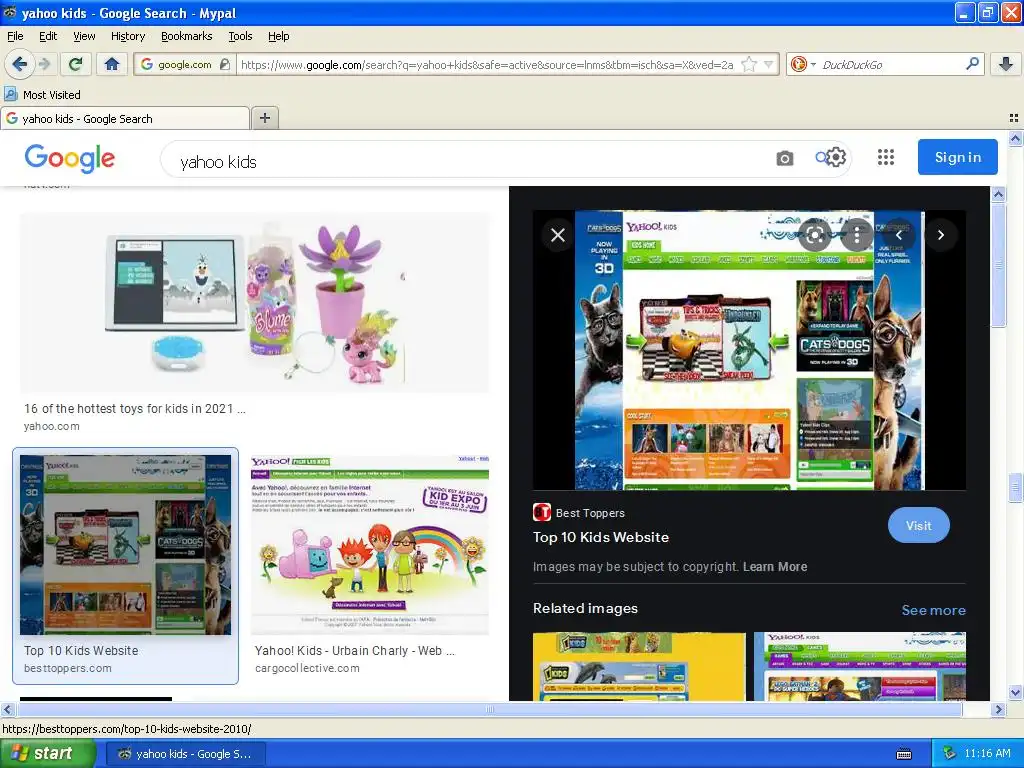
Task: Click the on-screen keyboard tray icon
Action: (904, 754)
